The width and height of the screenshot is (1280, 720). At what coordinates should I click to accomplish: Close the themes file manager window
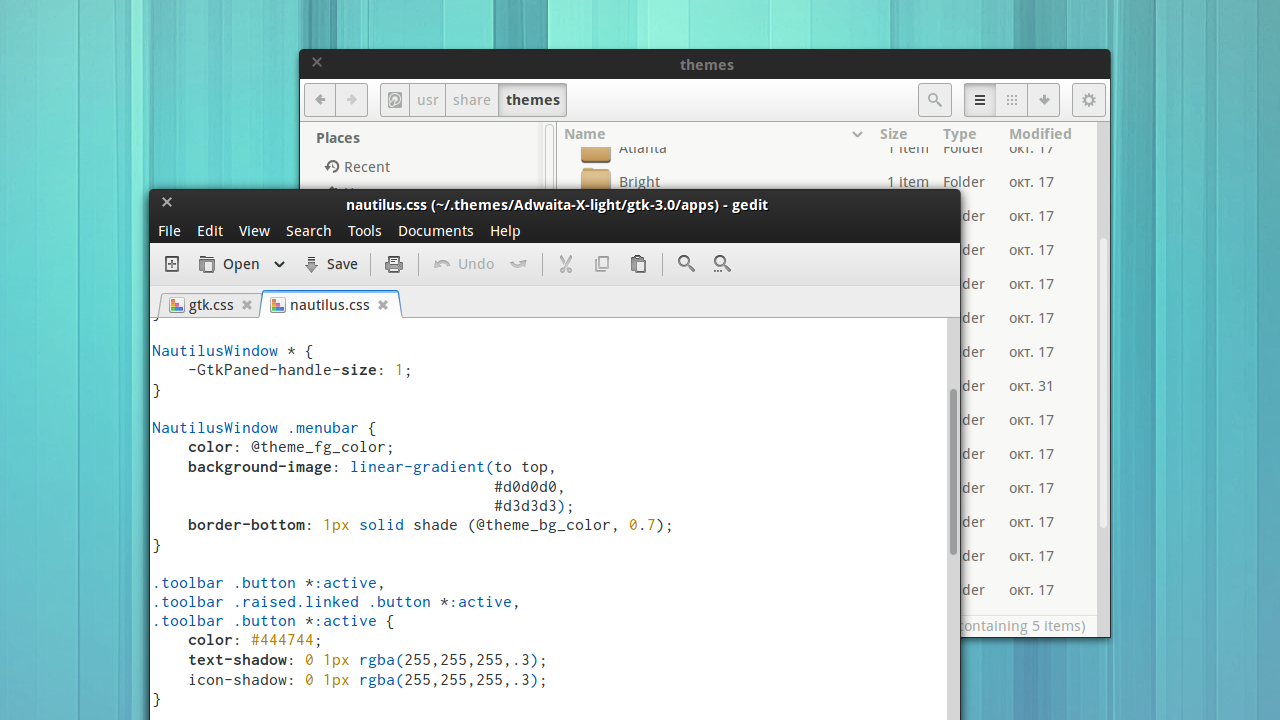click(x=317, y=62)
